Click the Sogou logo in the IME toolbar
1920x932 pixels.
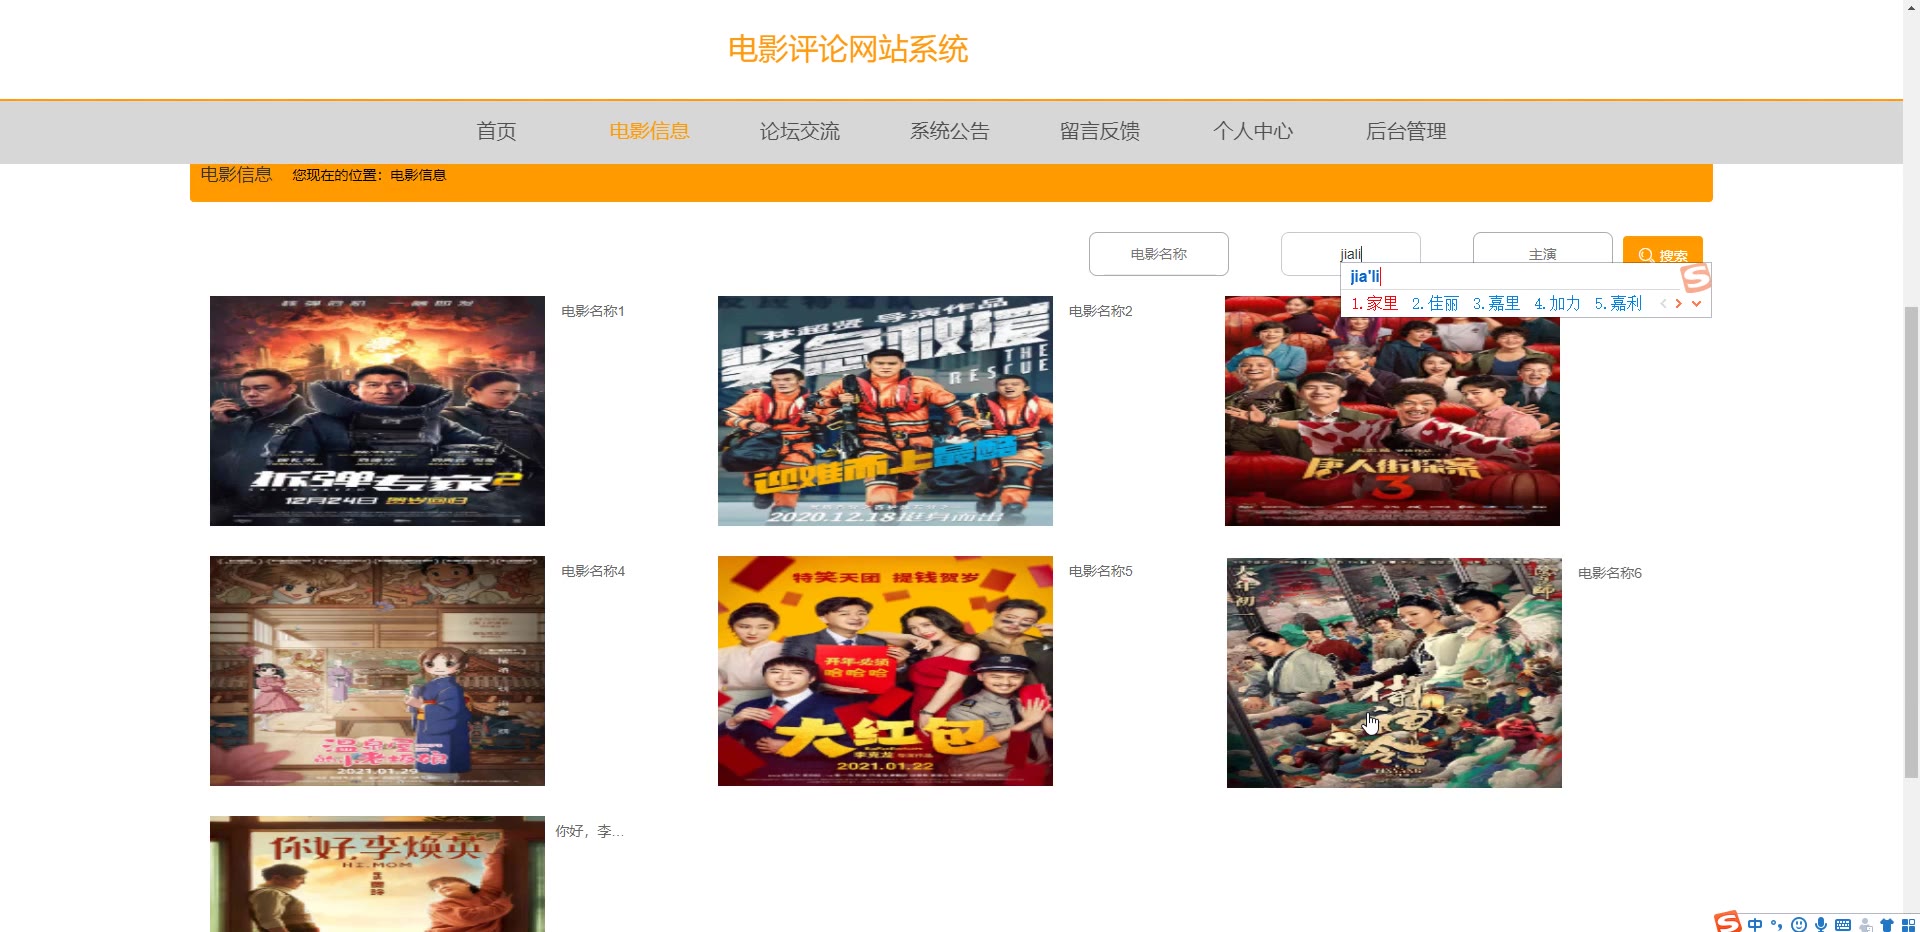pos(1727,922)
